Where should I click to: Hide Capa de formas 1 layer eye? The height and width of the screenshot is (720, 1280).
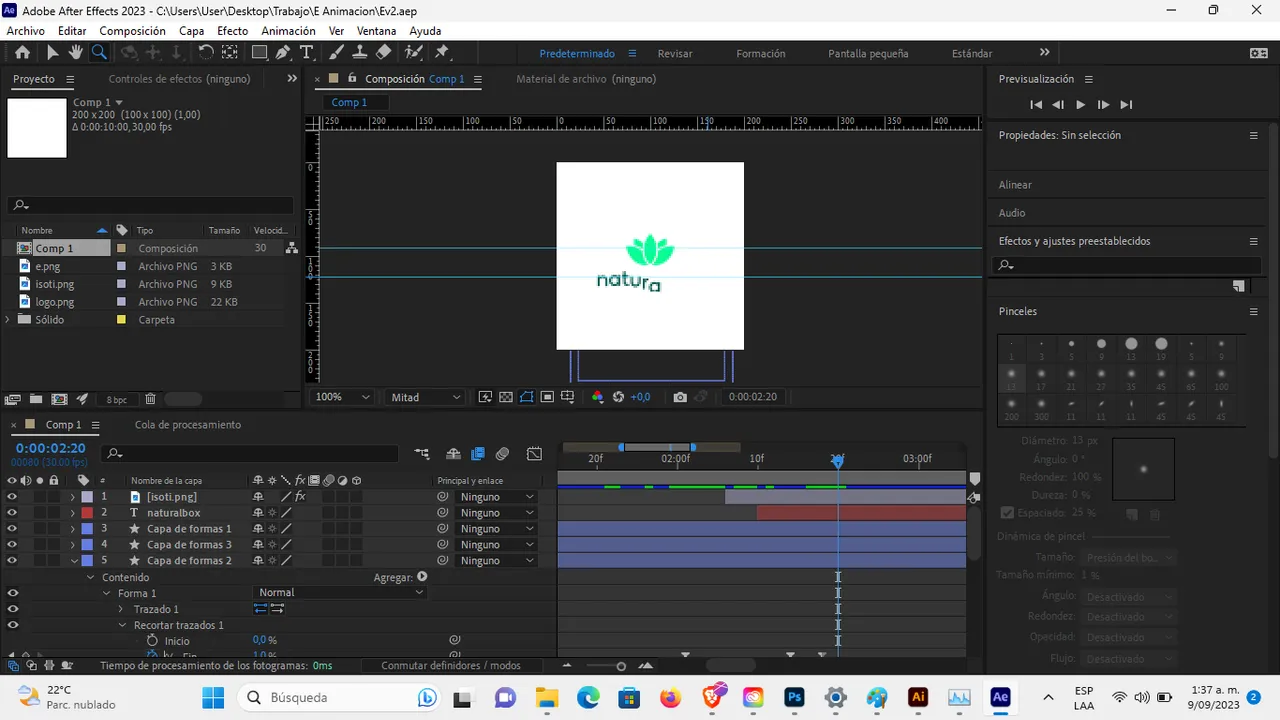pyautogui.click(x=12, y=529)
